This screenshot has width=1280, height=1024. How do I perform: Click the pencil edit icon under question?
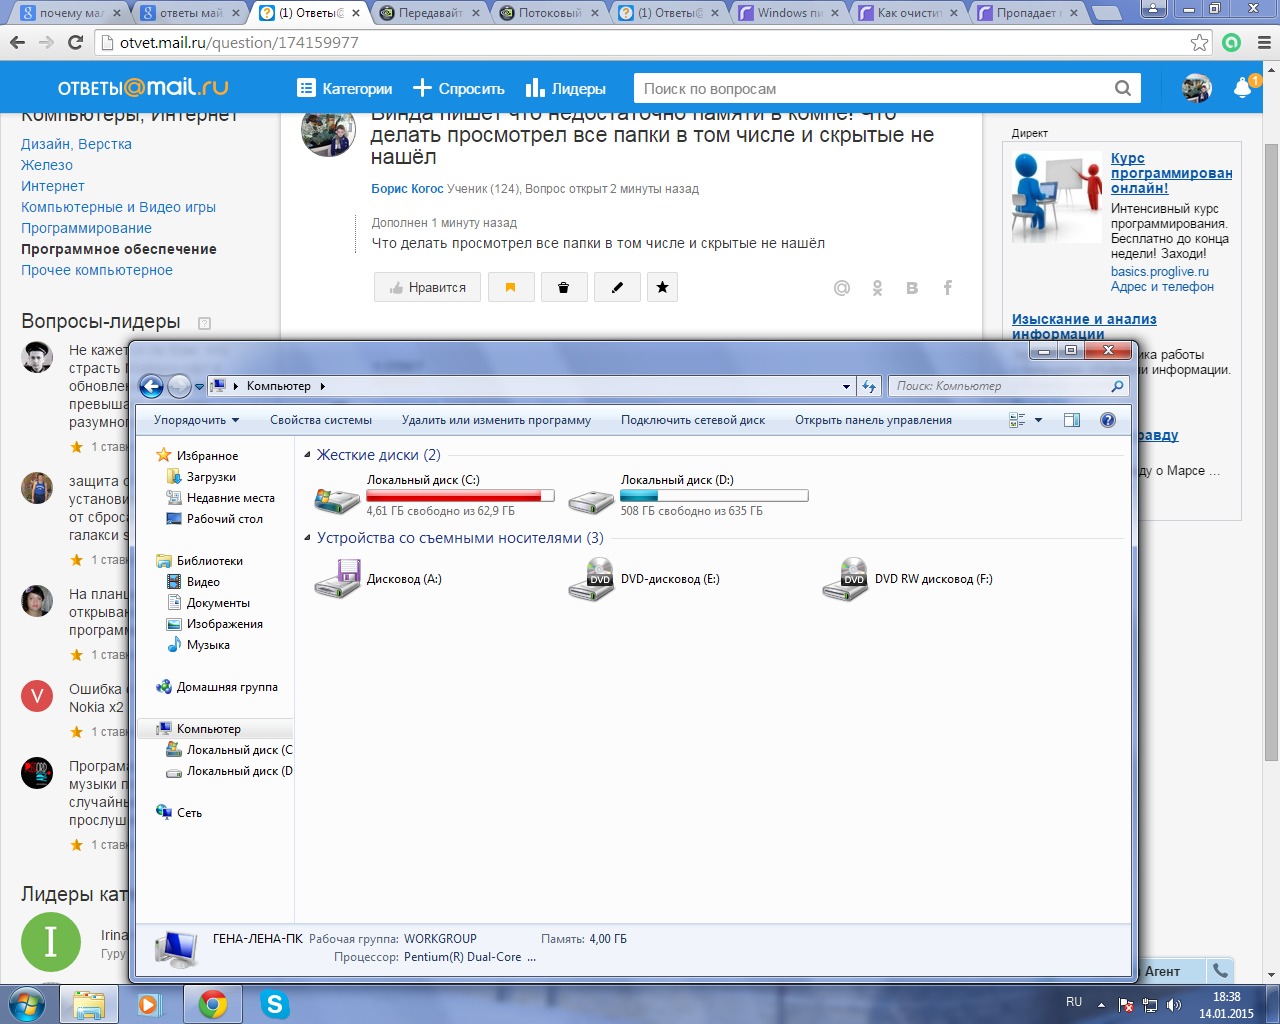coord(617,287)
